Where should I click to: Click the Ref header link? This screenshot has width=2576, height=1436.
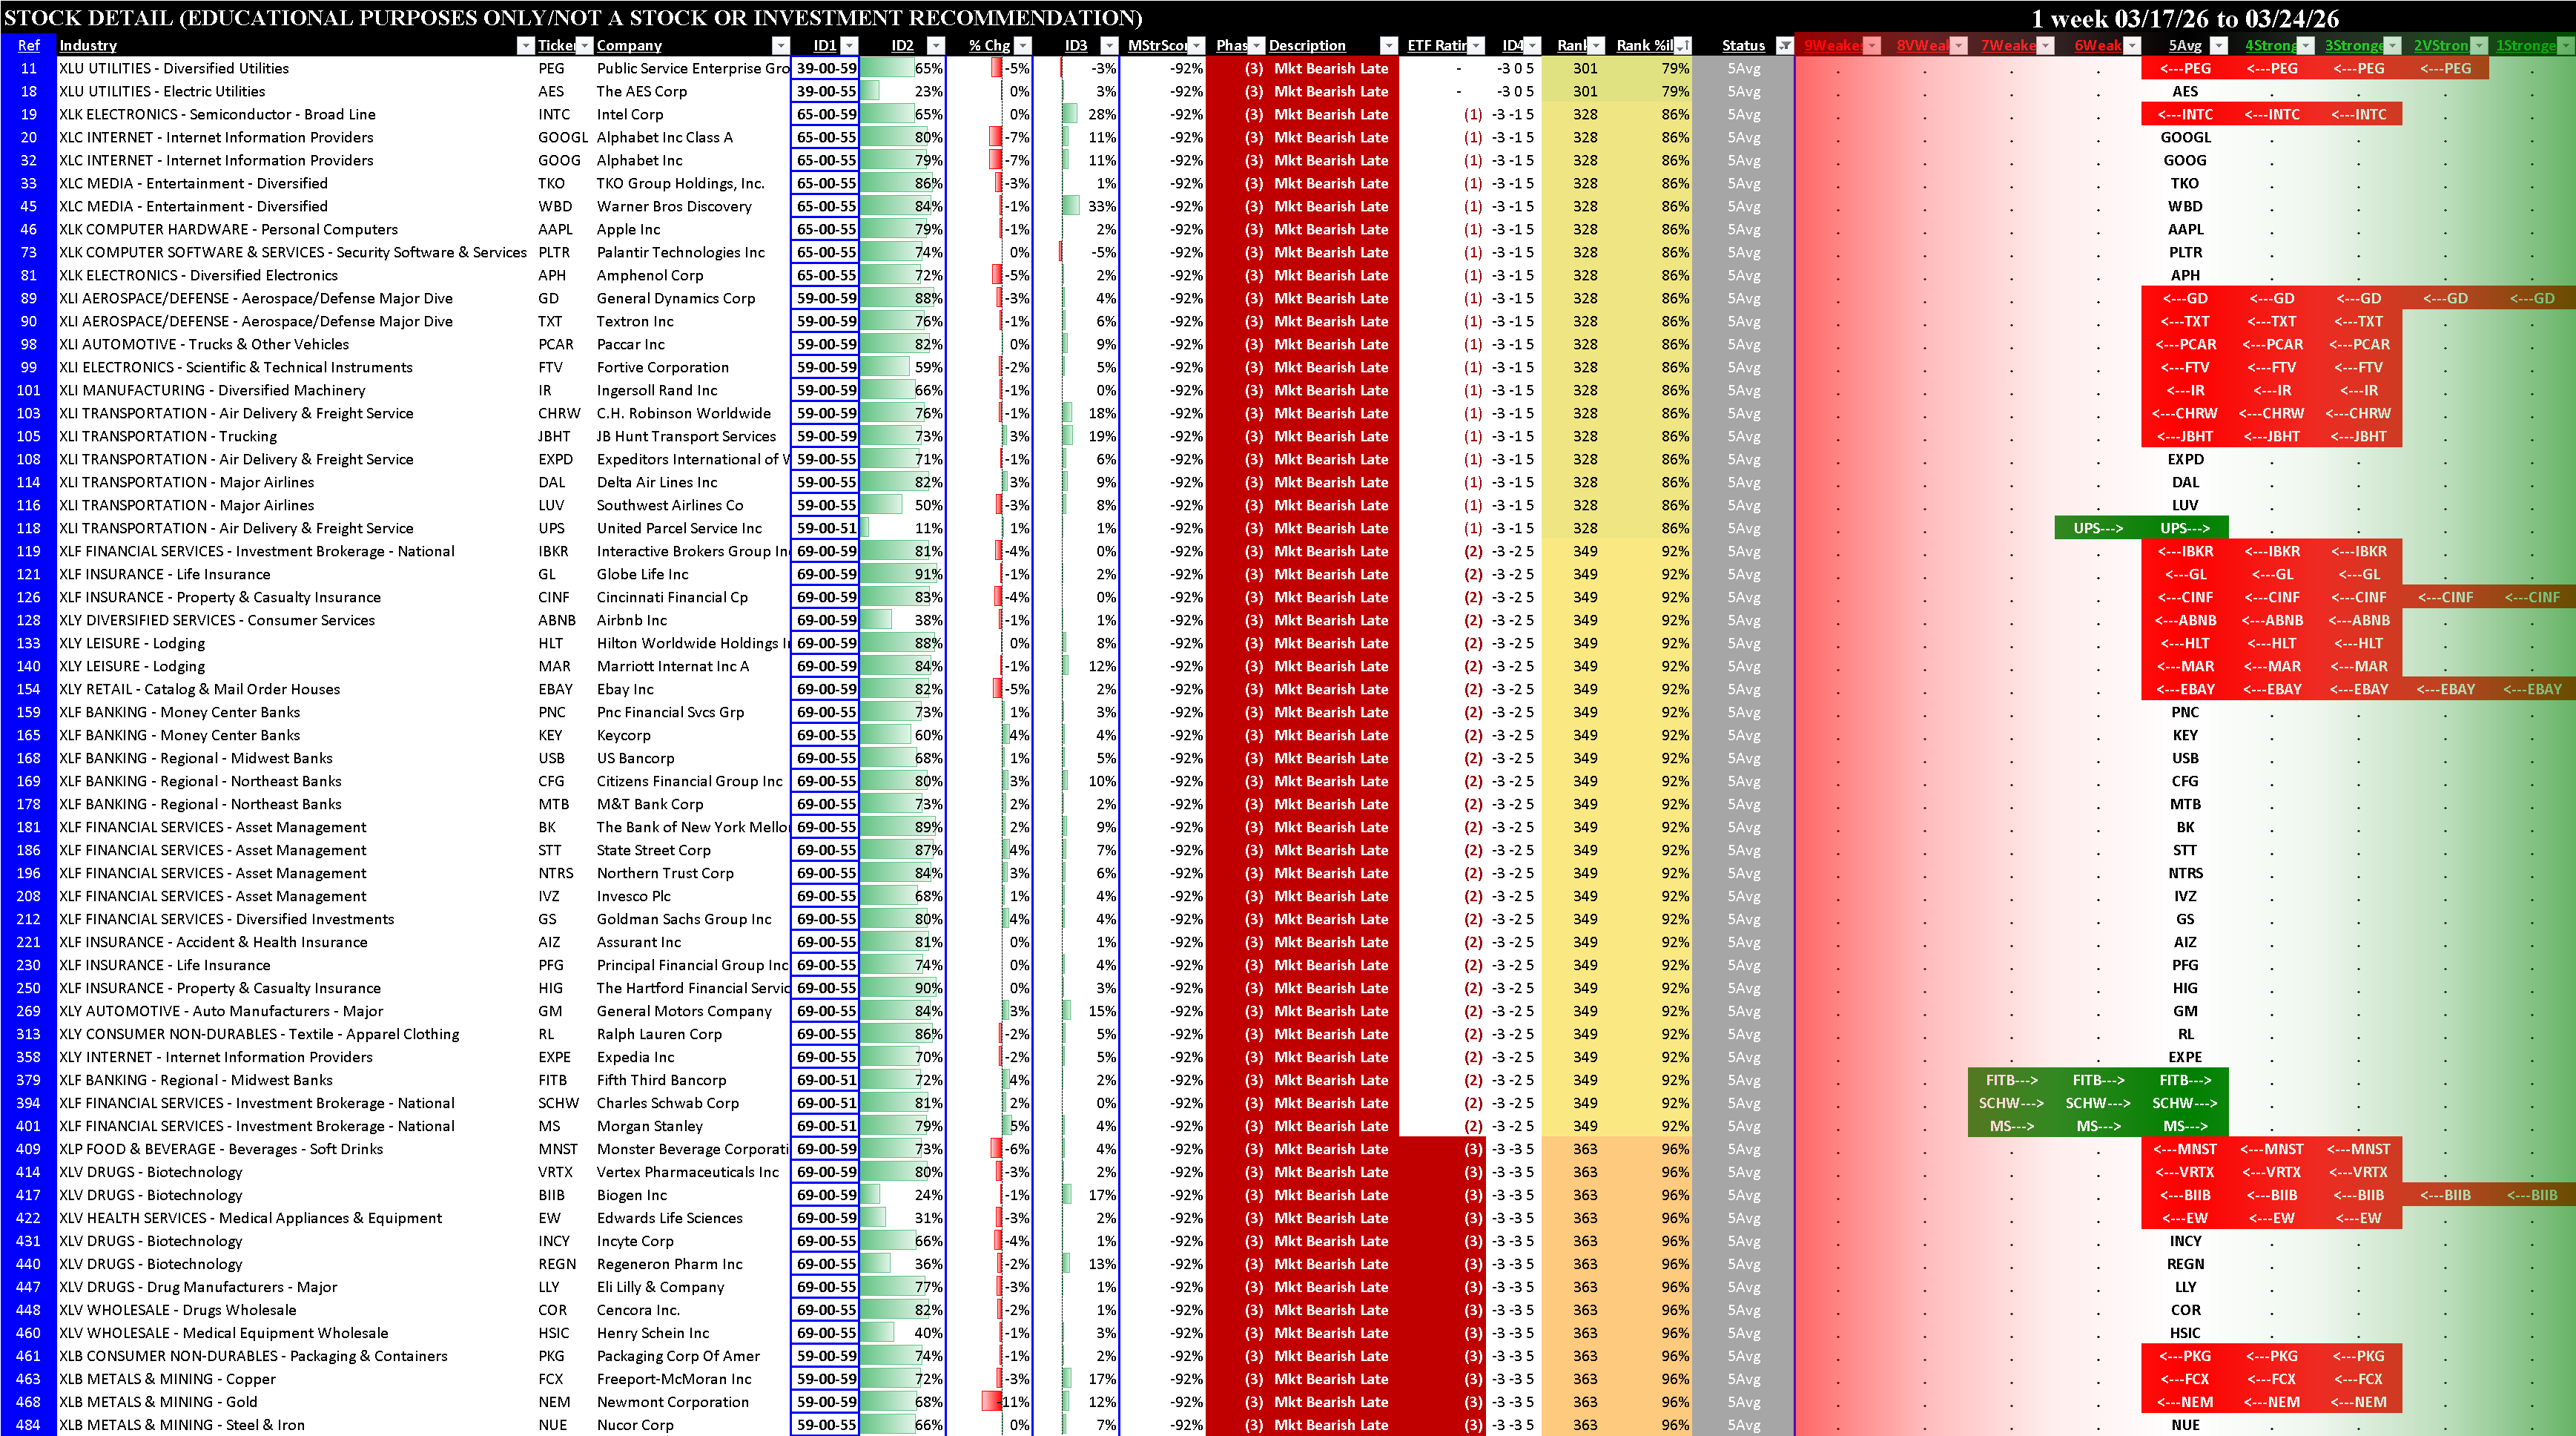click(x=28, y=45)
